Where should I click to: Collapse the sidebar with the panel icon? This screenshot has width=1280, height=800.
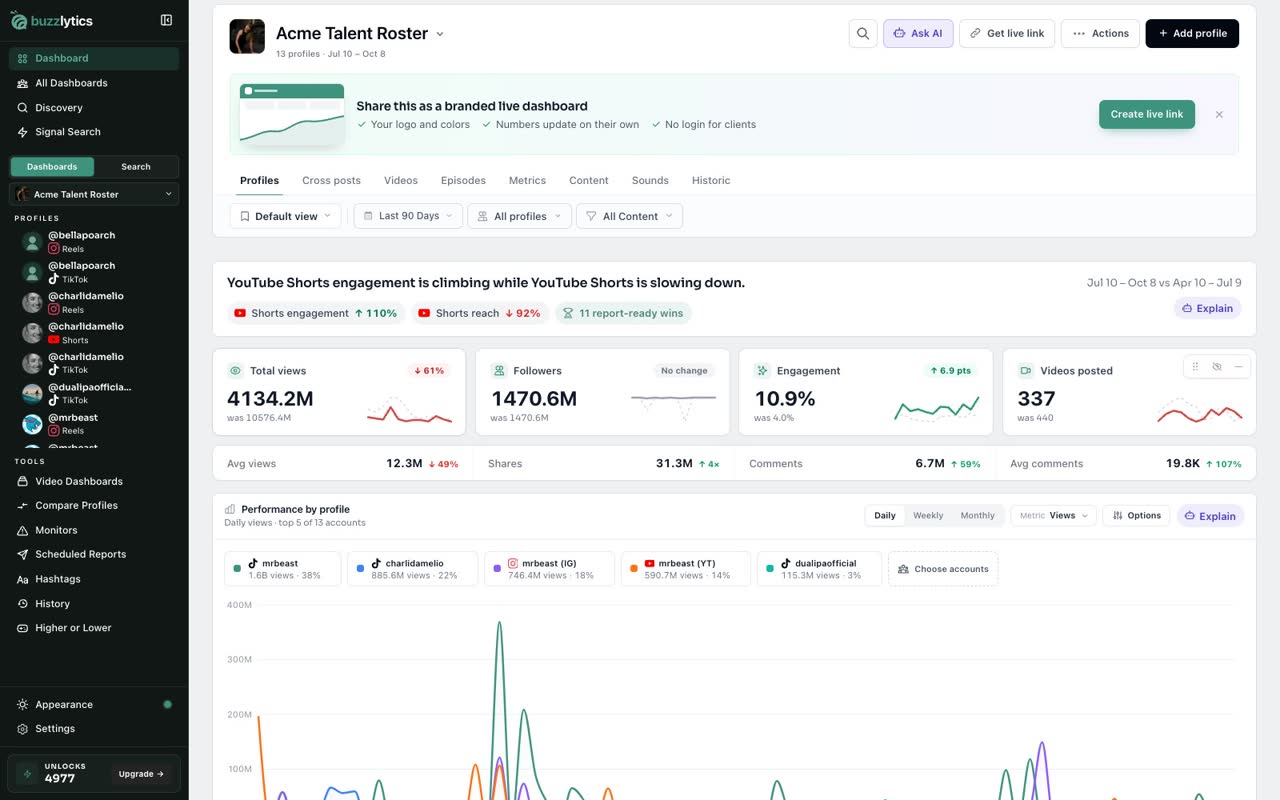tap(166, 20)
